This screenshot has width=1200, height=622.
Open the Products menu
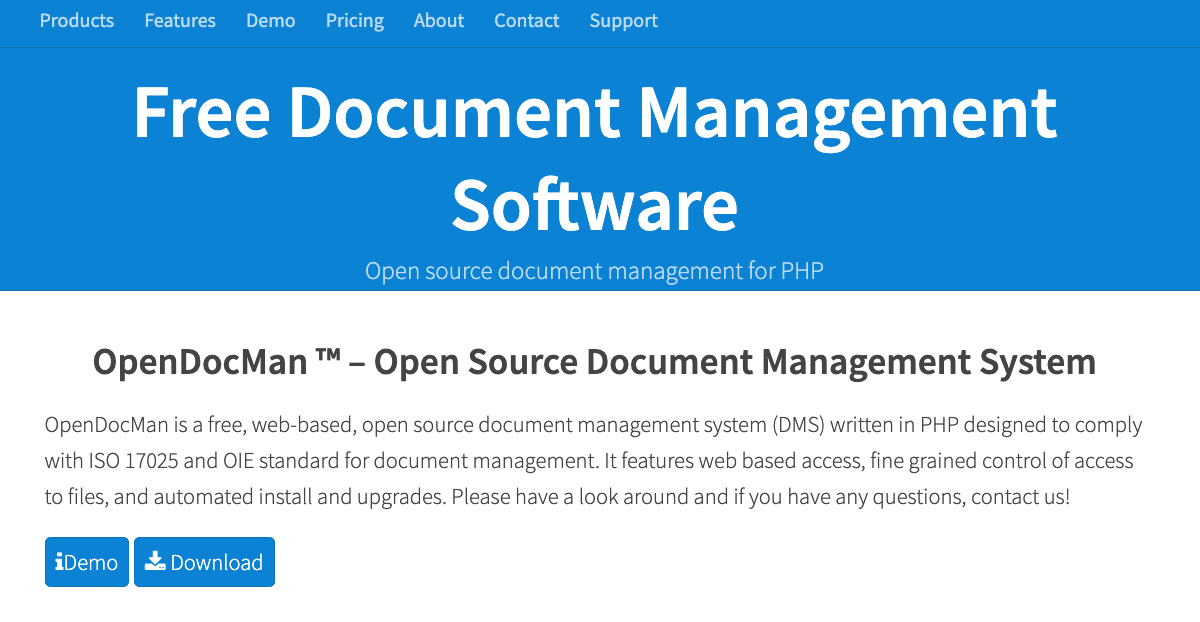(x=76, y=20)
